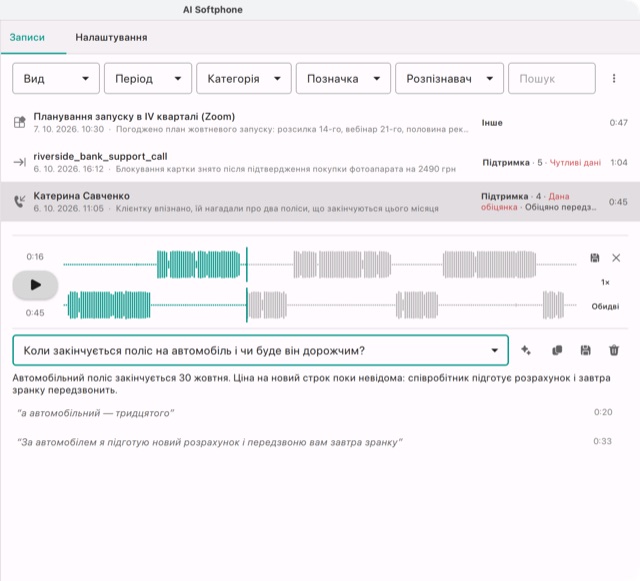Delete the question with trash icon
The width and height of the screenshot is (640, 581).
tap(614, 350)
